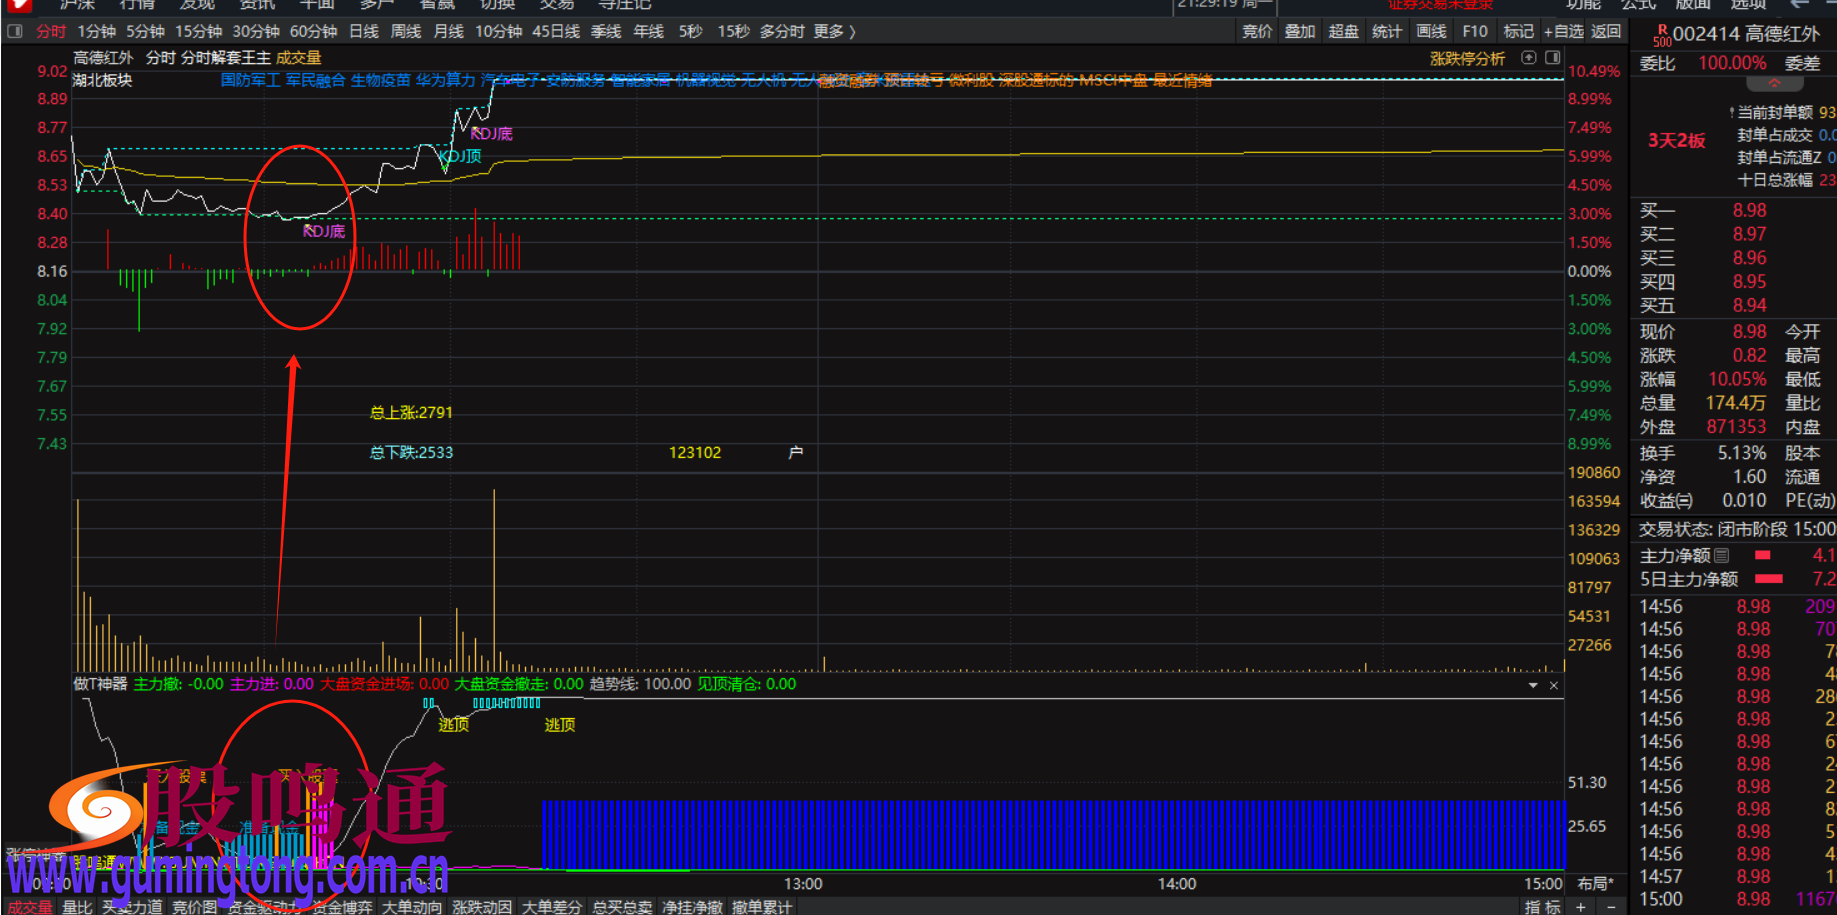
Task: Open the 布局 layout menu
Action: 1595,884
